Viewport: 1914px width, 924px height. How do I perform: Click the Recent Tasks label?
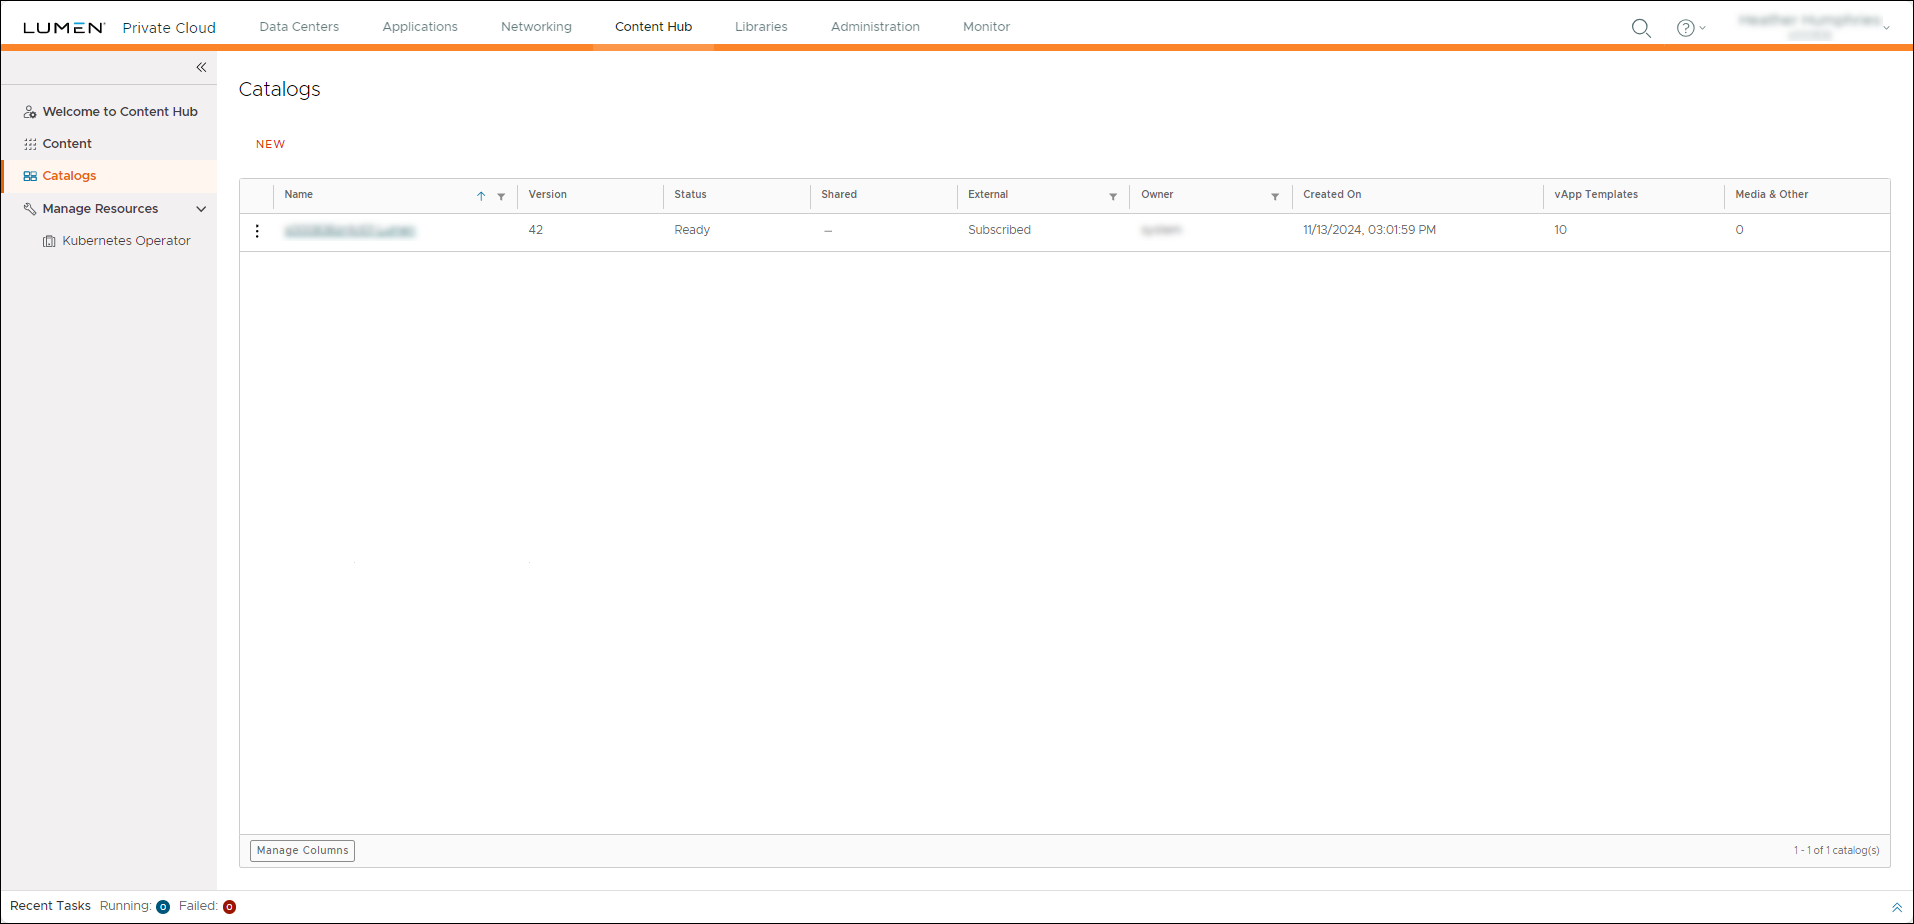50,906
